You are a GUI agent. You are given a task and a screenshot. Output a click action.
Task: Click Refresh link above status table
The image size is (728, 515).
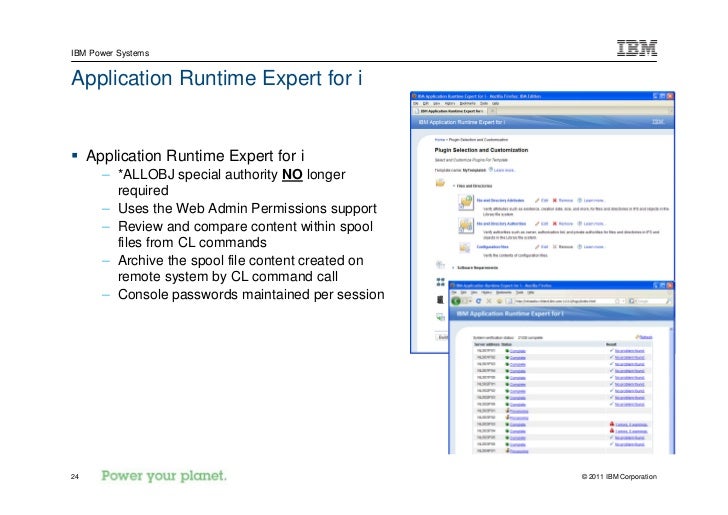pos(646,337)
